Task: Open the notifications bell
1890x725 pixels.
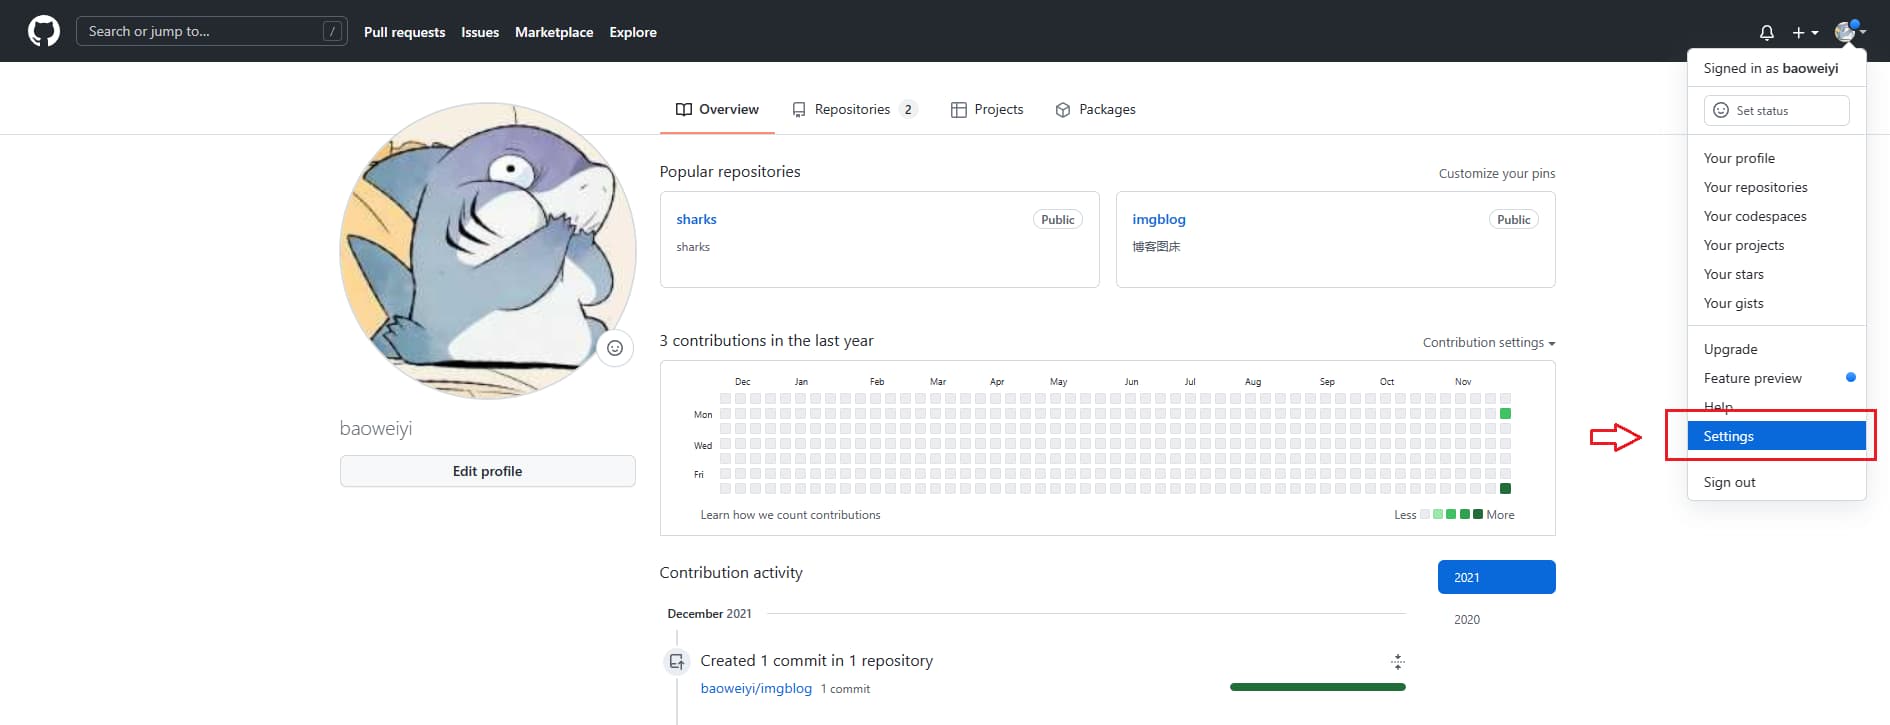Action: pos(1767,33)
